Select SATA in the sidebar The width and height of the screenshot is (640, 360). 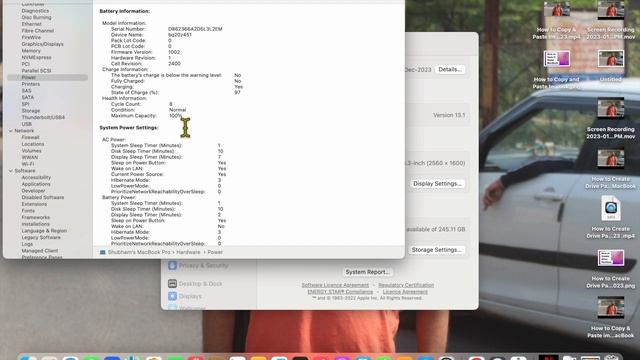coord(28,97)
